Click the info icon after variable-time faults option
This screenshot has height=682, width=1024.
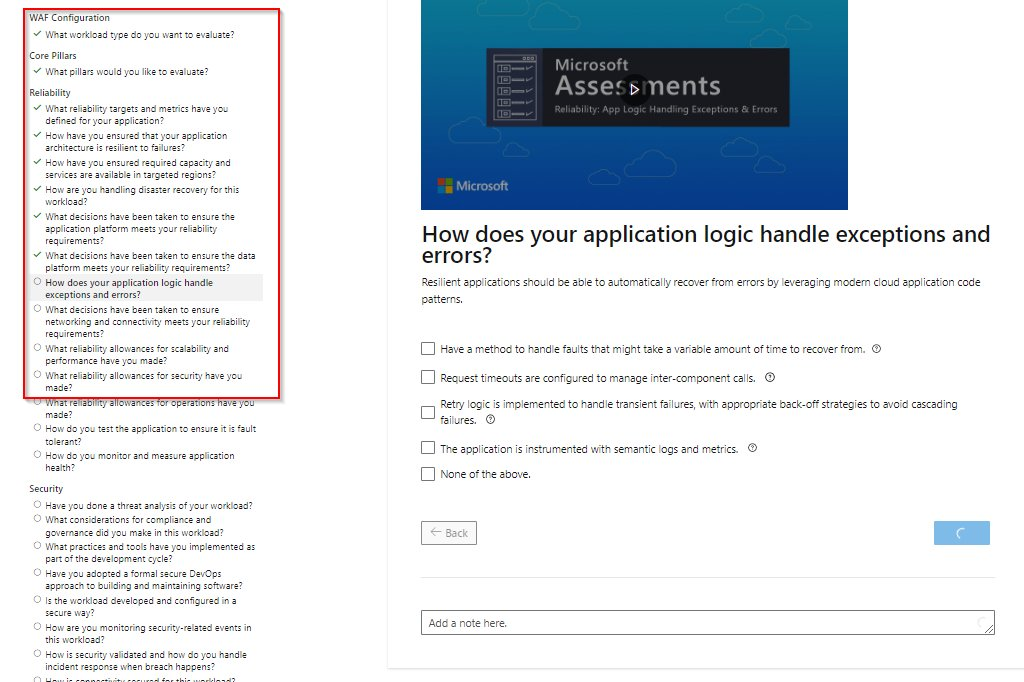pos(876,349)
